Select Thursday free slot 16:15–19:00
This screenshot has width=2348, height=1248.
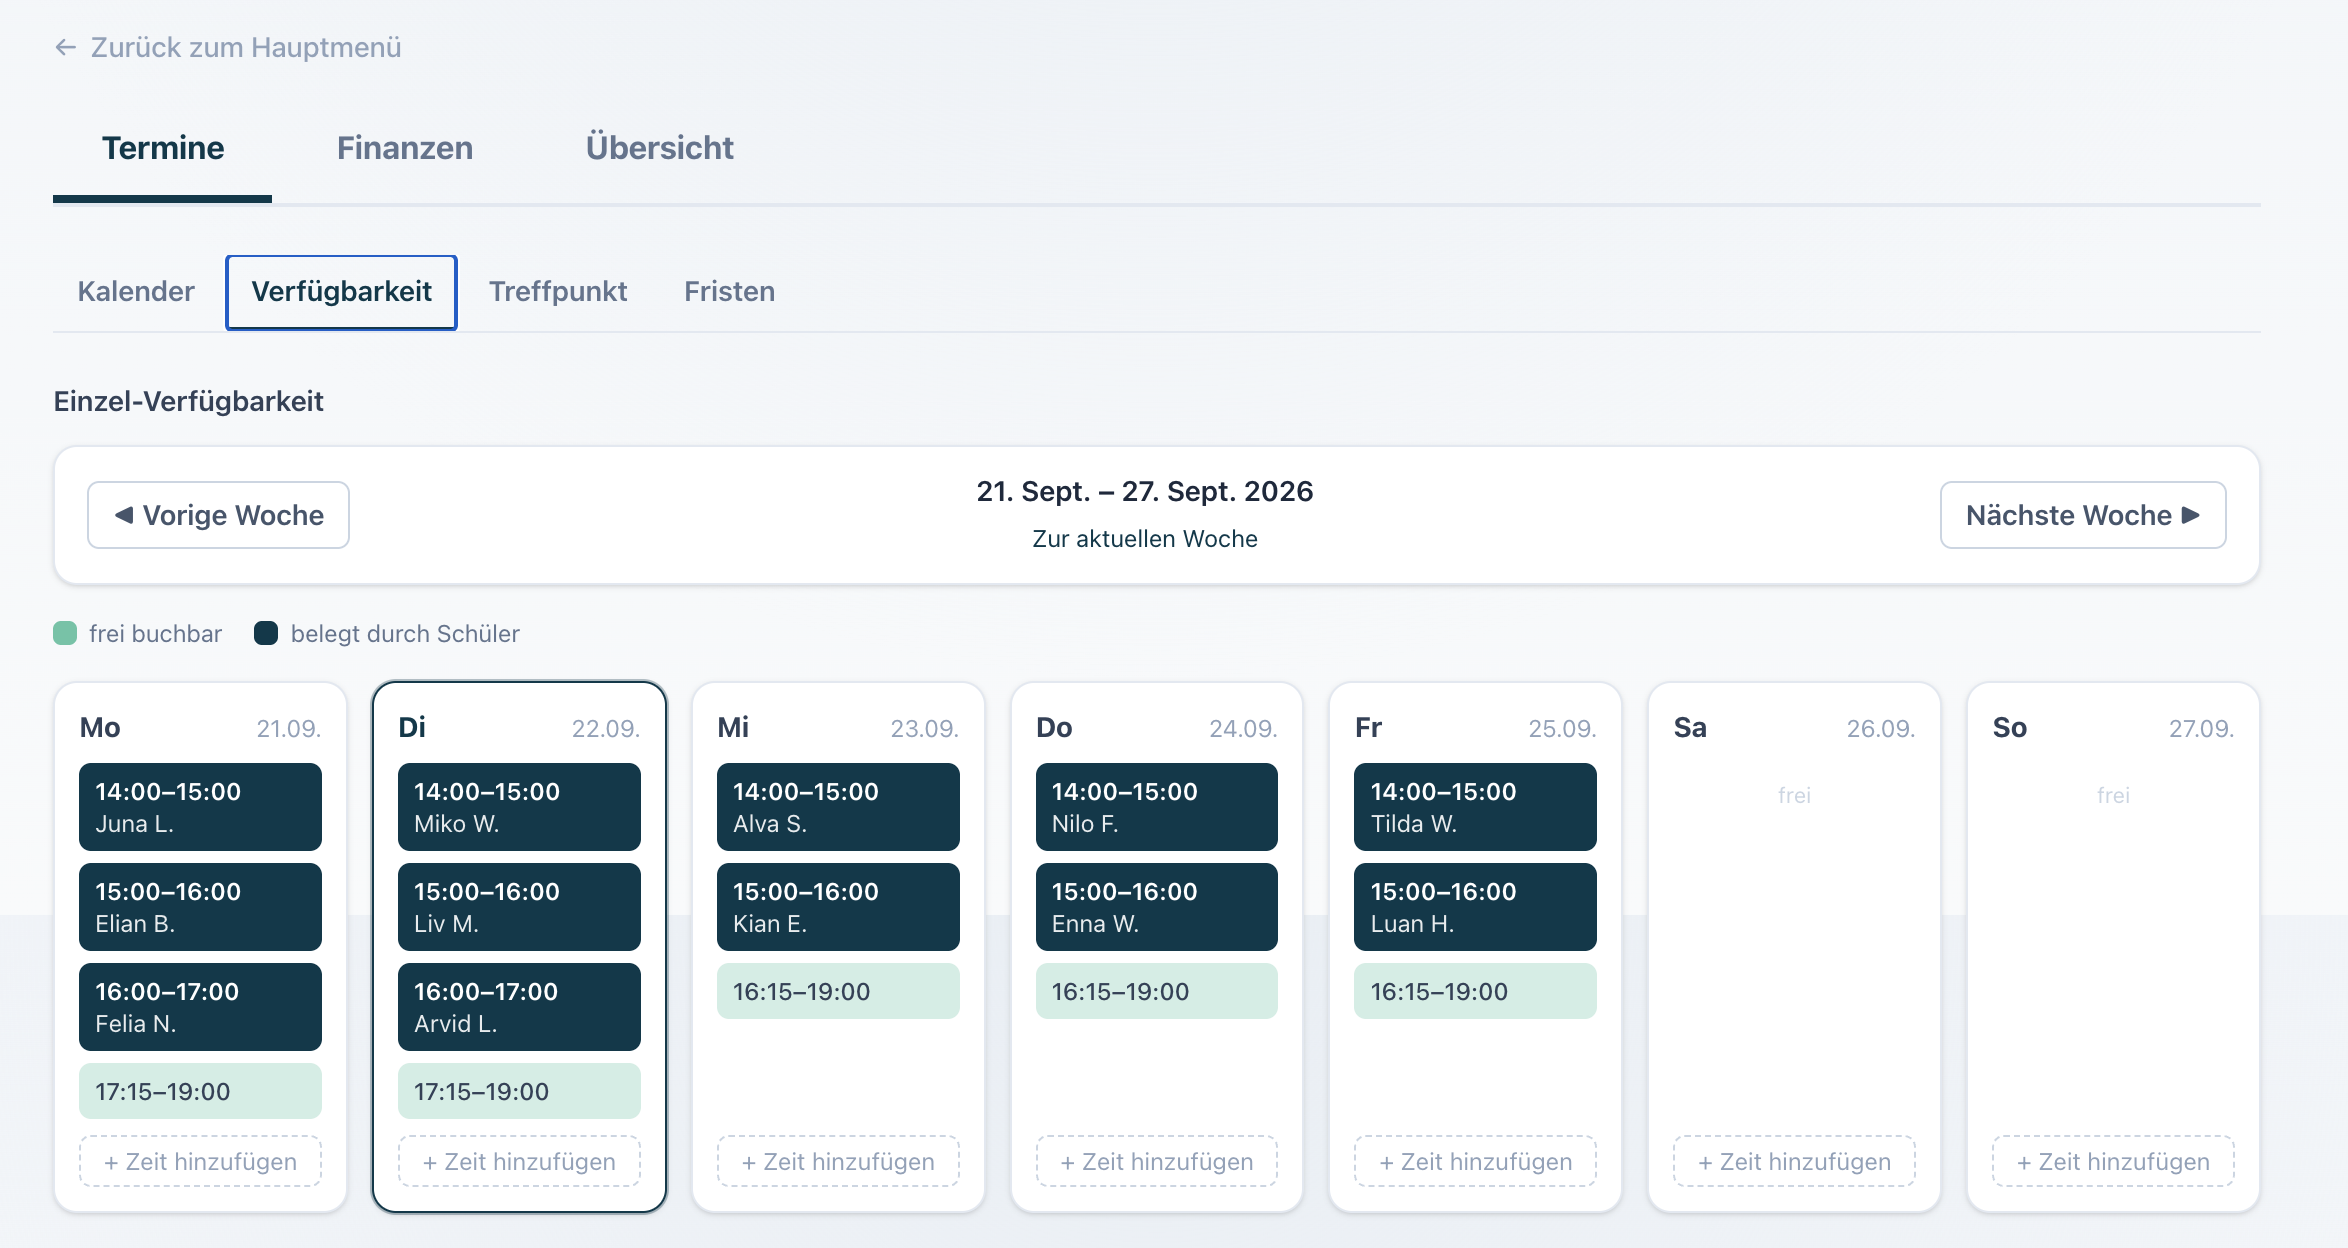[x=1157, y=991]
